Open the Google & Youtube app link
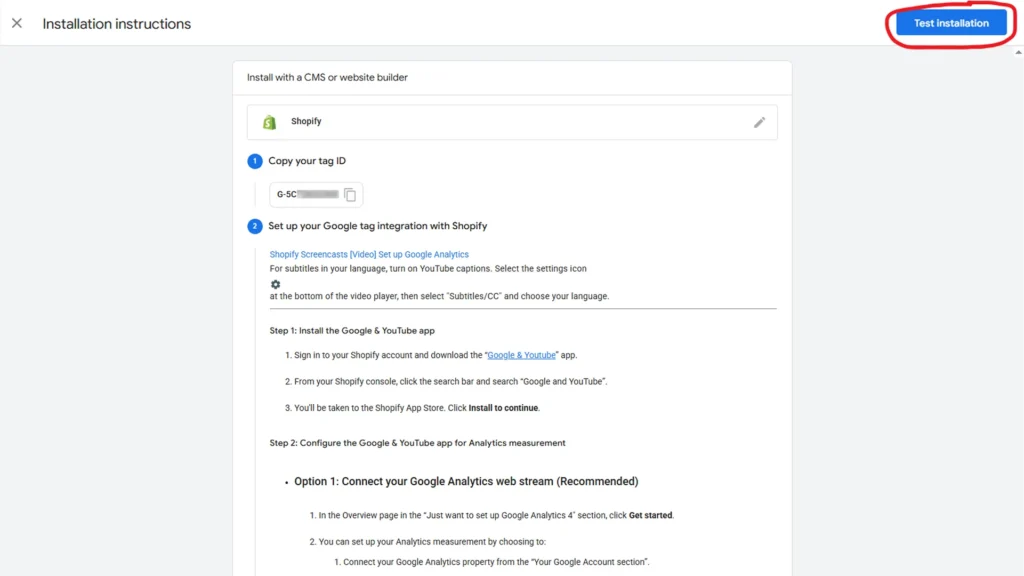The height and width of the screenshot is (576, 1024). (x=520, y=354)
